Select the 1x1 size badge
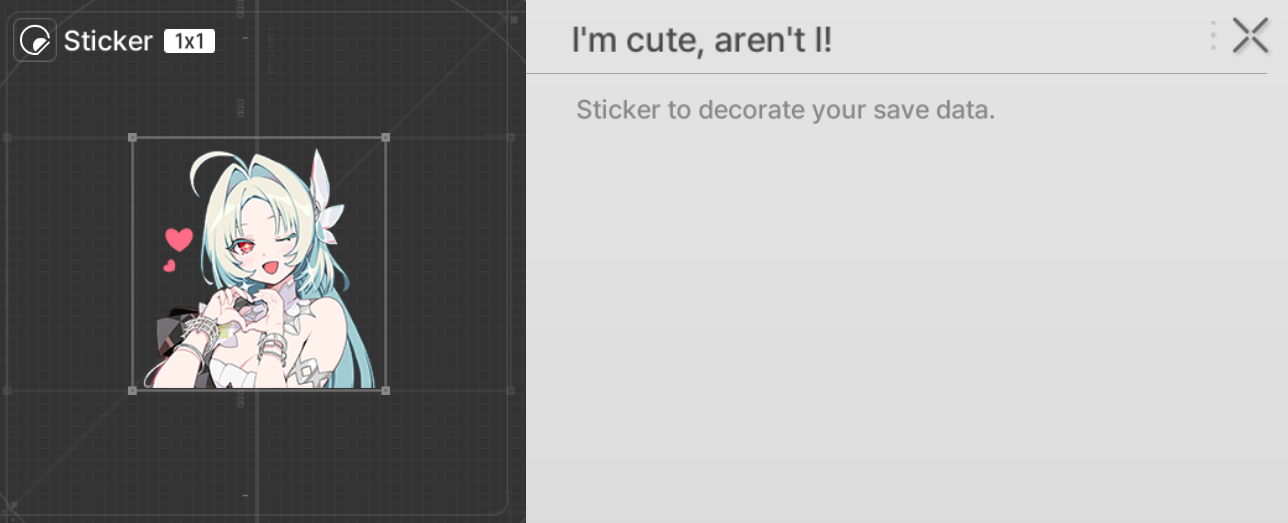 (189, 41)
